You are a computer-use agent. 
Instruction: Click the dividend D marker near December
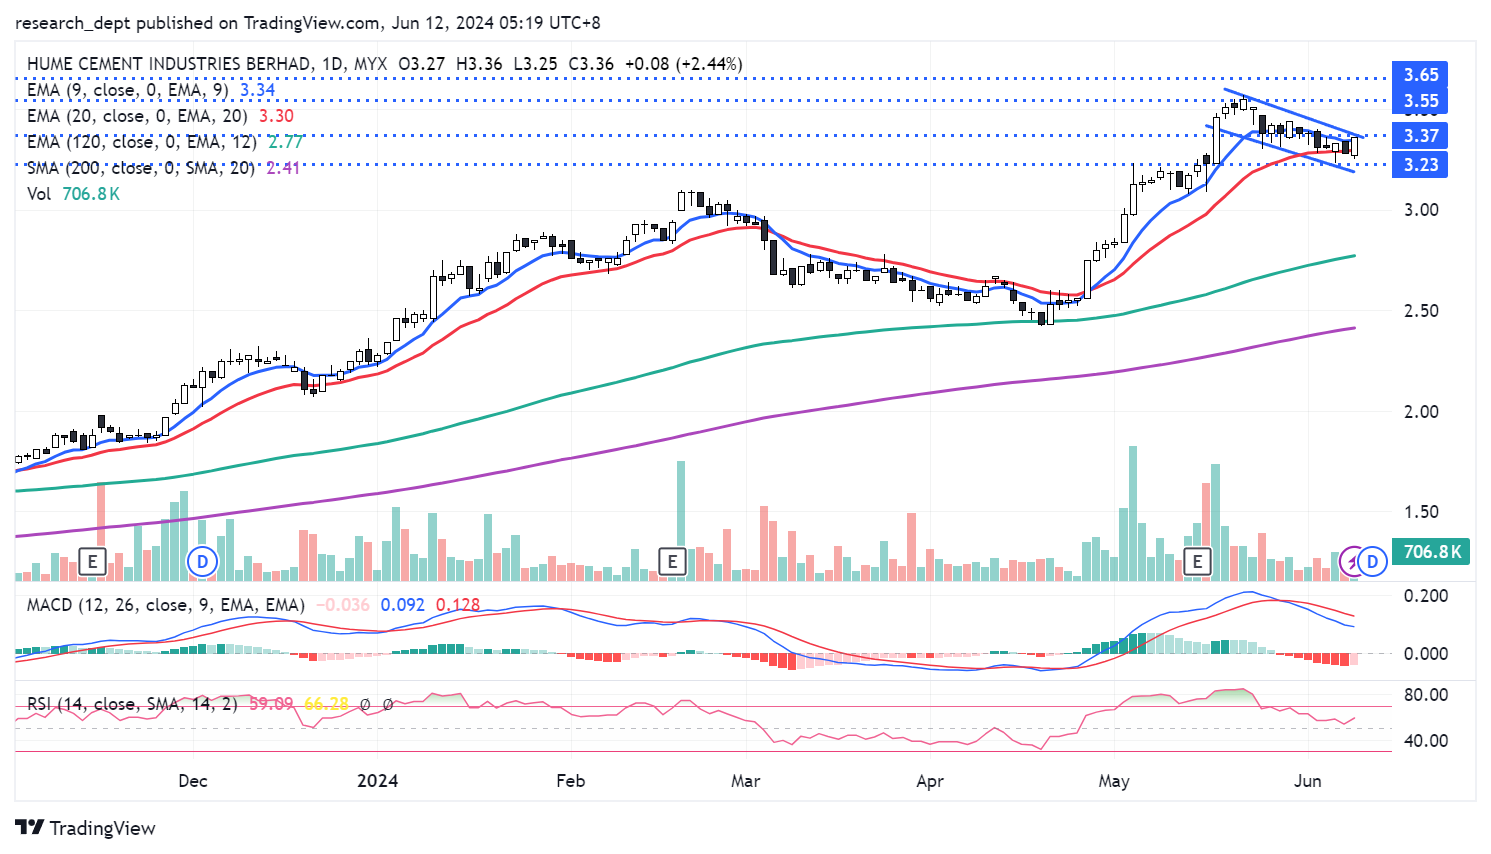(203, 562)
